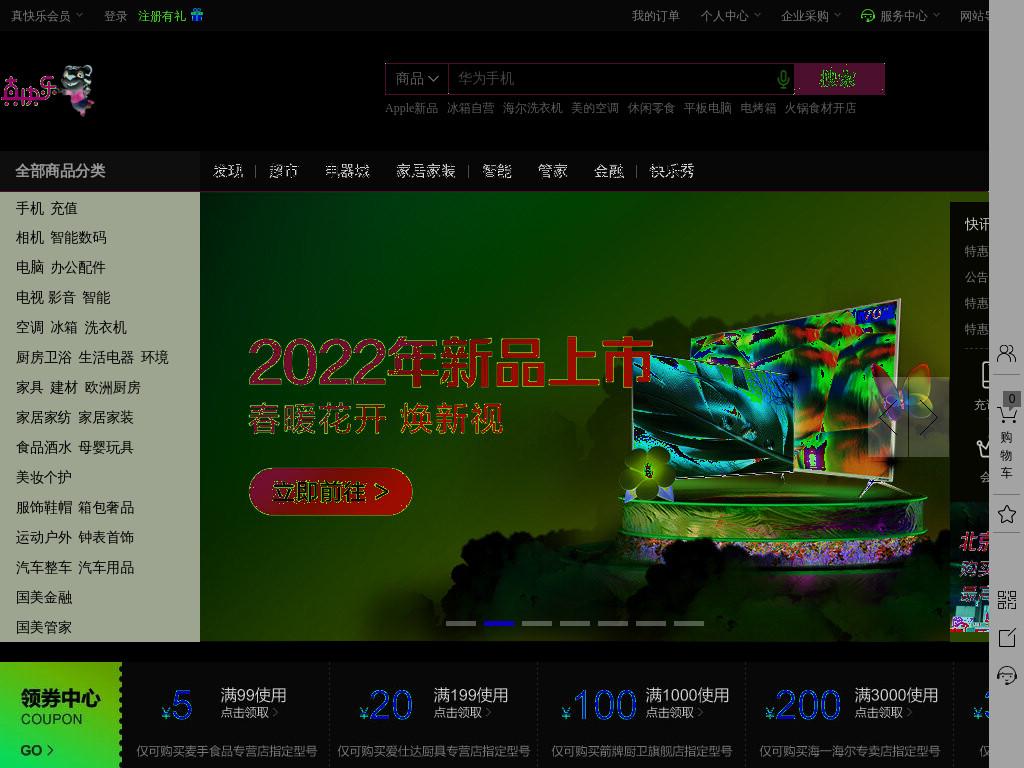The width and height of the screenshot is (1024, 768).
Task: Select the 美妆个护 category
Action: click(44, 478)
